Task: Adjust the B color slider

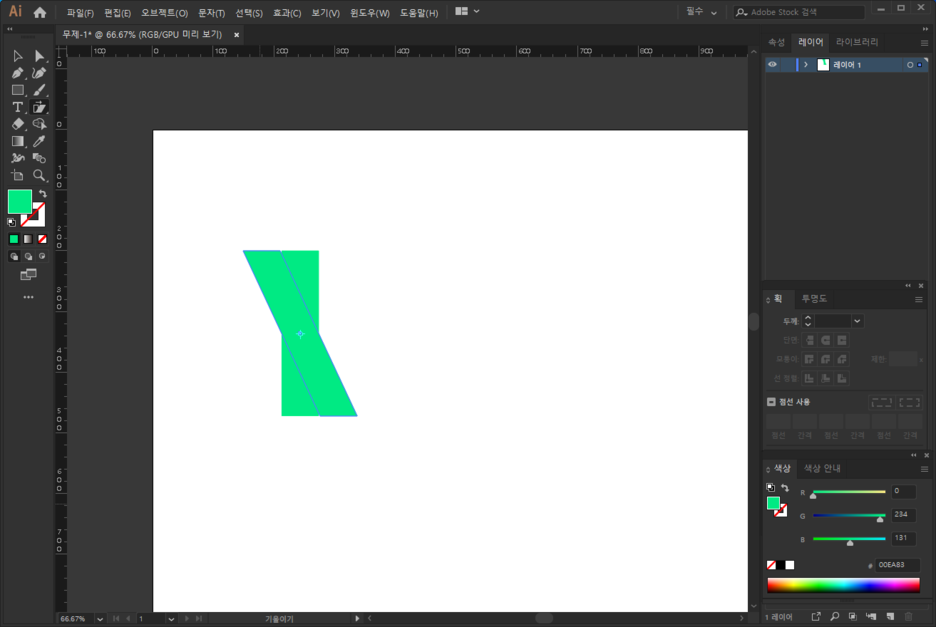Action: (849, 539)
